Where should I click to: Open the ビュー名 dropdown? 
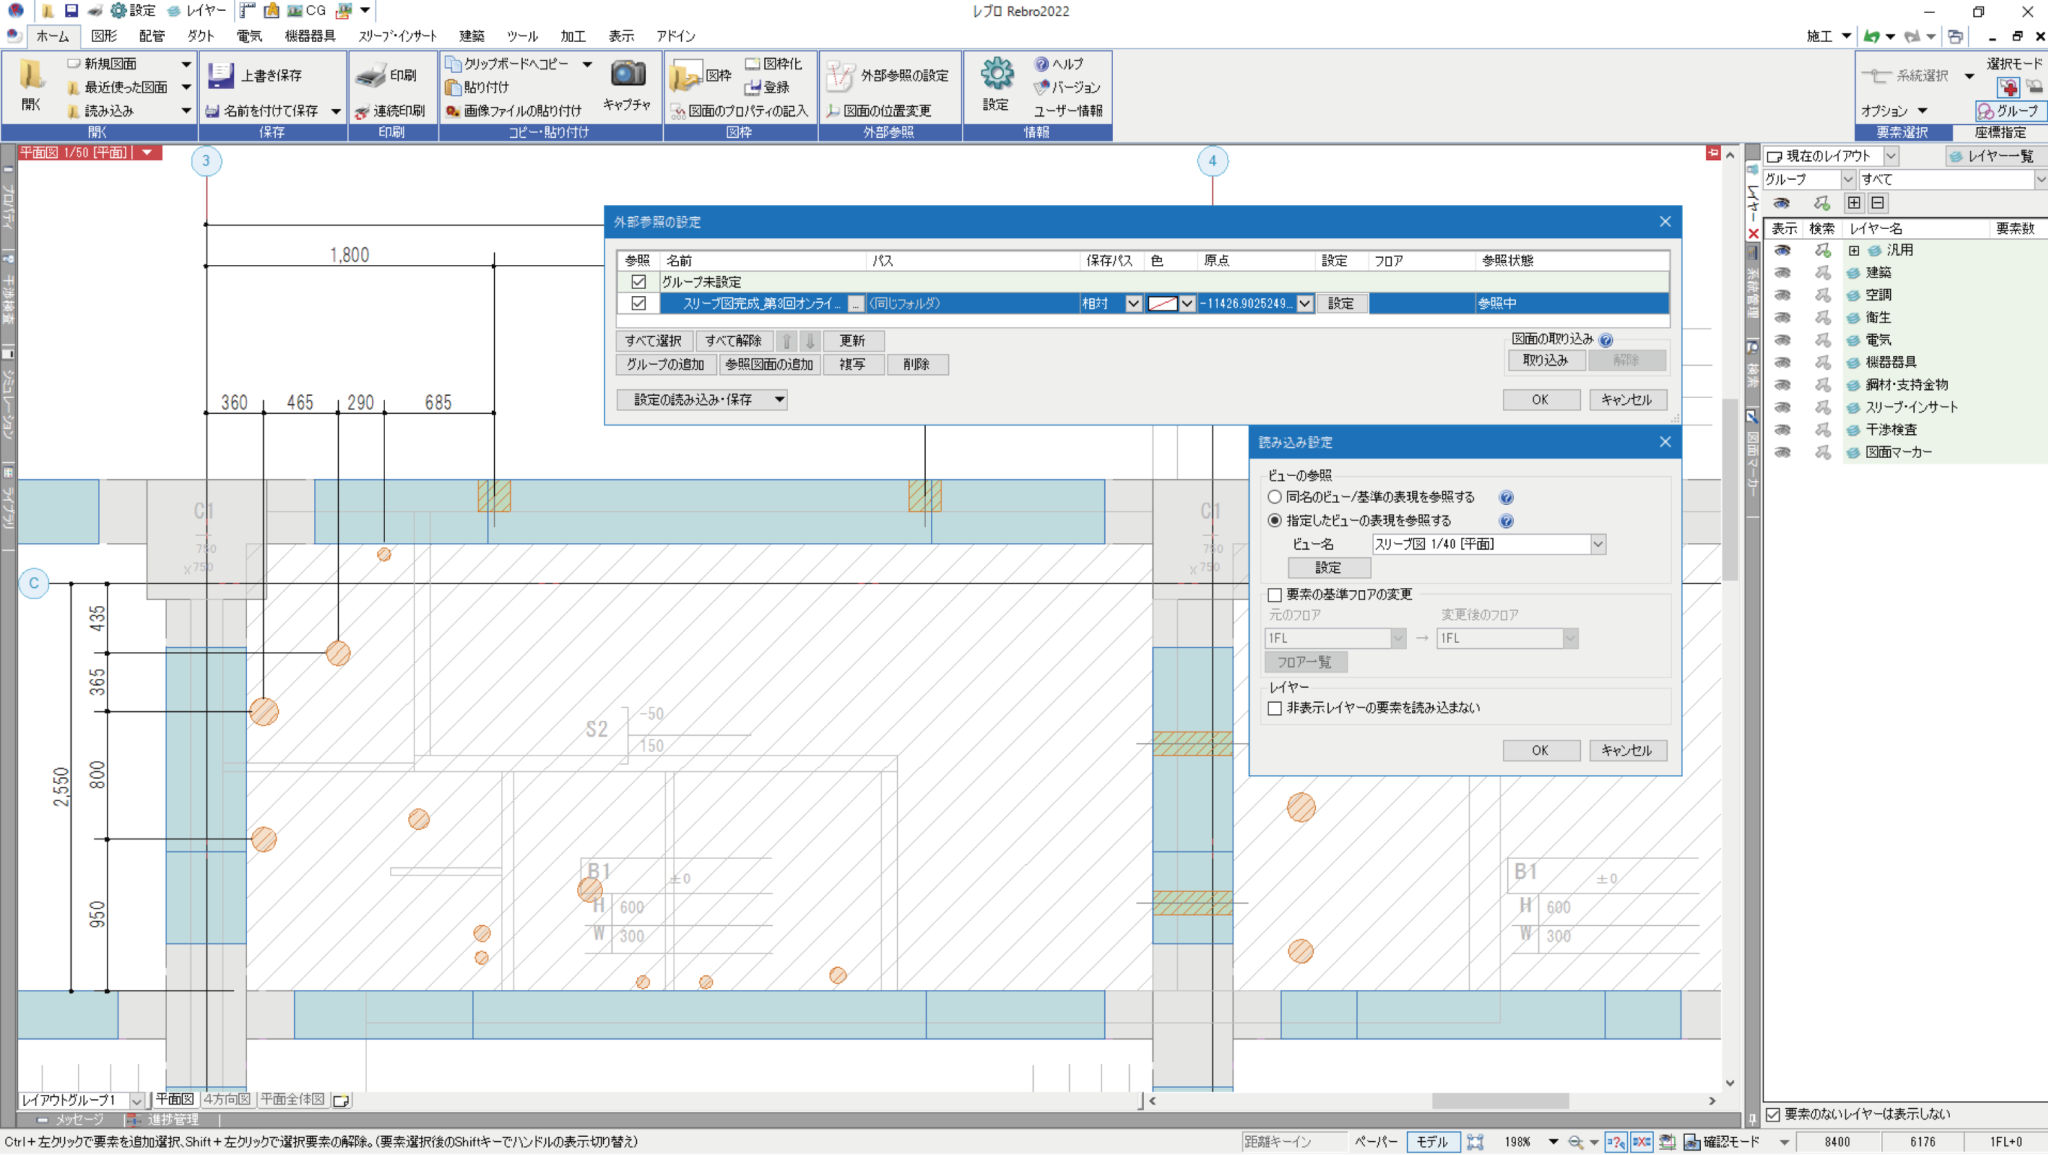point(1597,544)
